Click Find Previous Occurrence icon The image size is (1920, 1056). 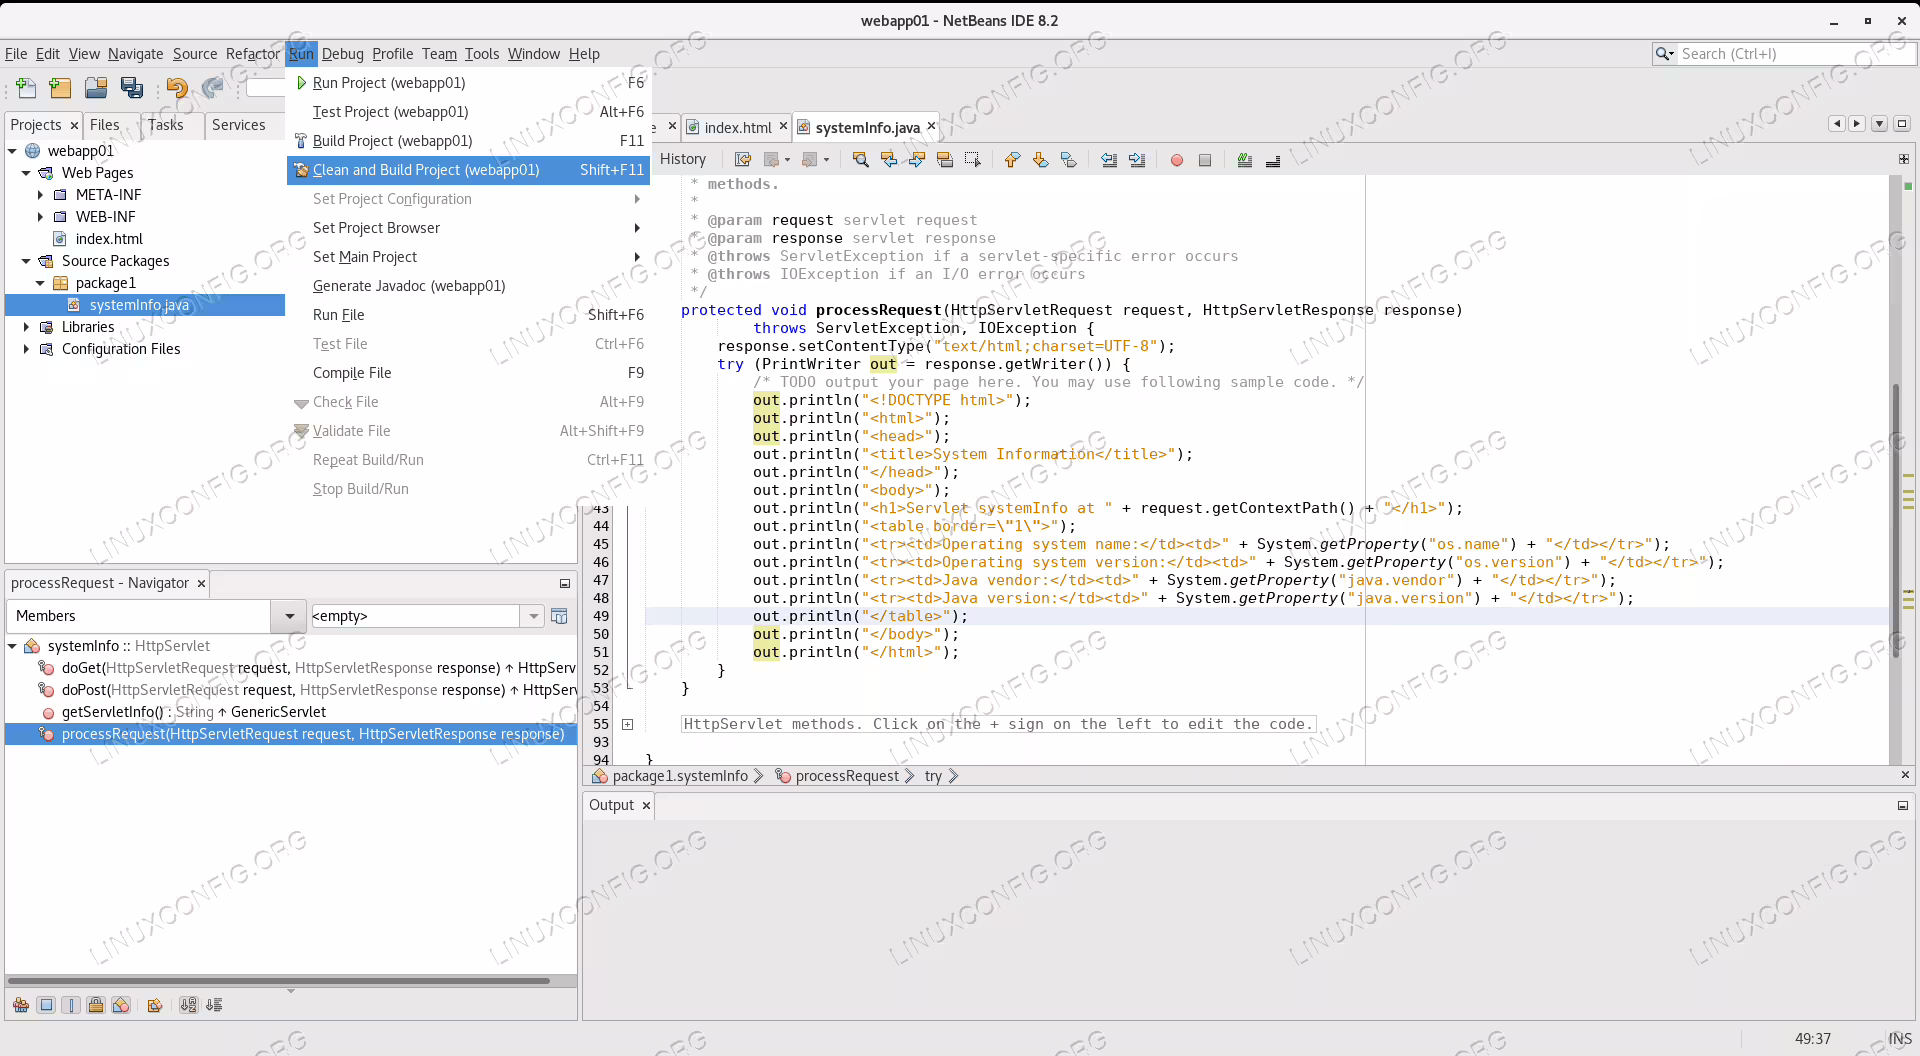[x=888, y=159]
